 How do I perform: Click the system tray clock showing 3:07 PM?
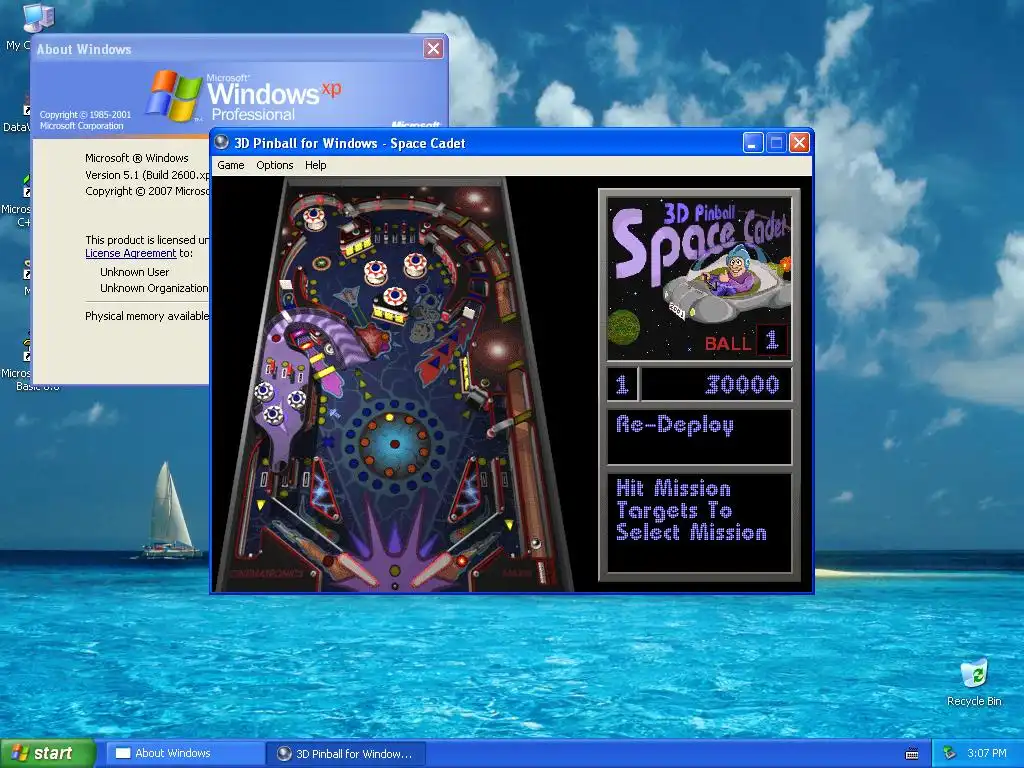click(986, 753)
